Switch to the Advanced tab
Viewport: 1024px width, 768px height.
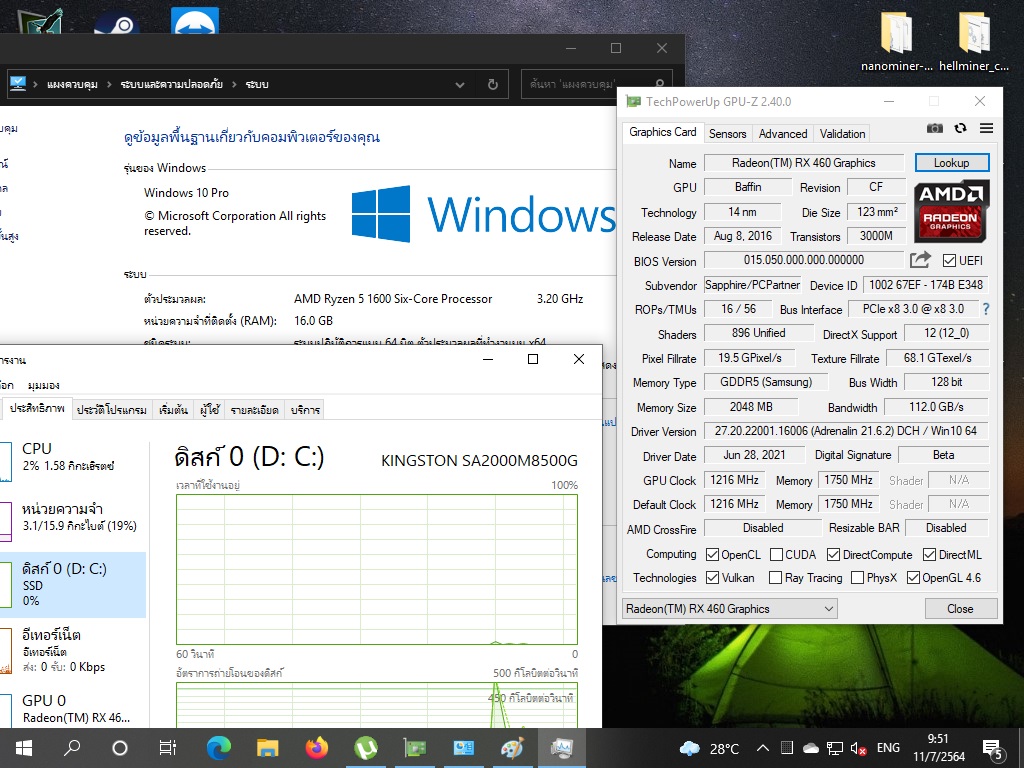[x=783, y=134]
